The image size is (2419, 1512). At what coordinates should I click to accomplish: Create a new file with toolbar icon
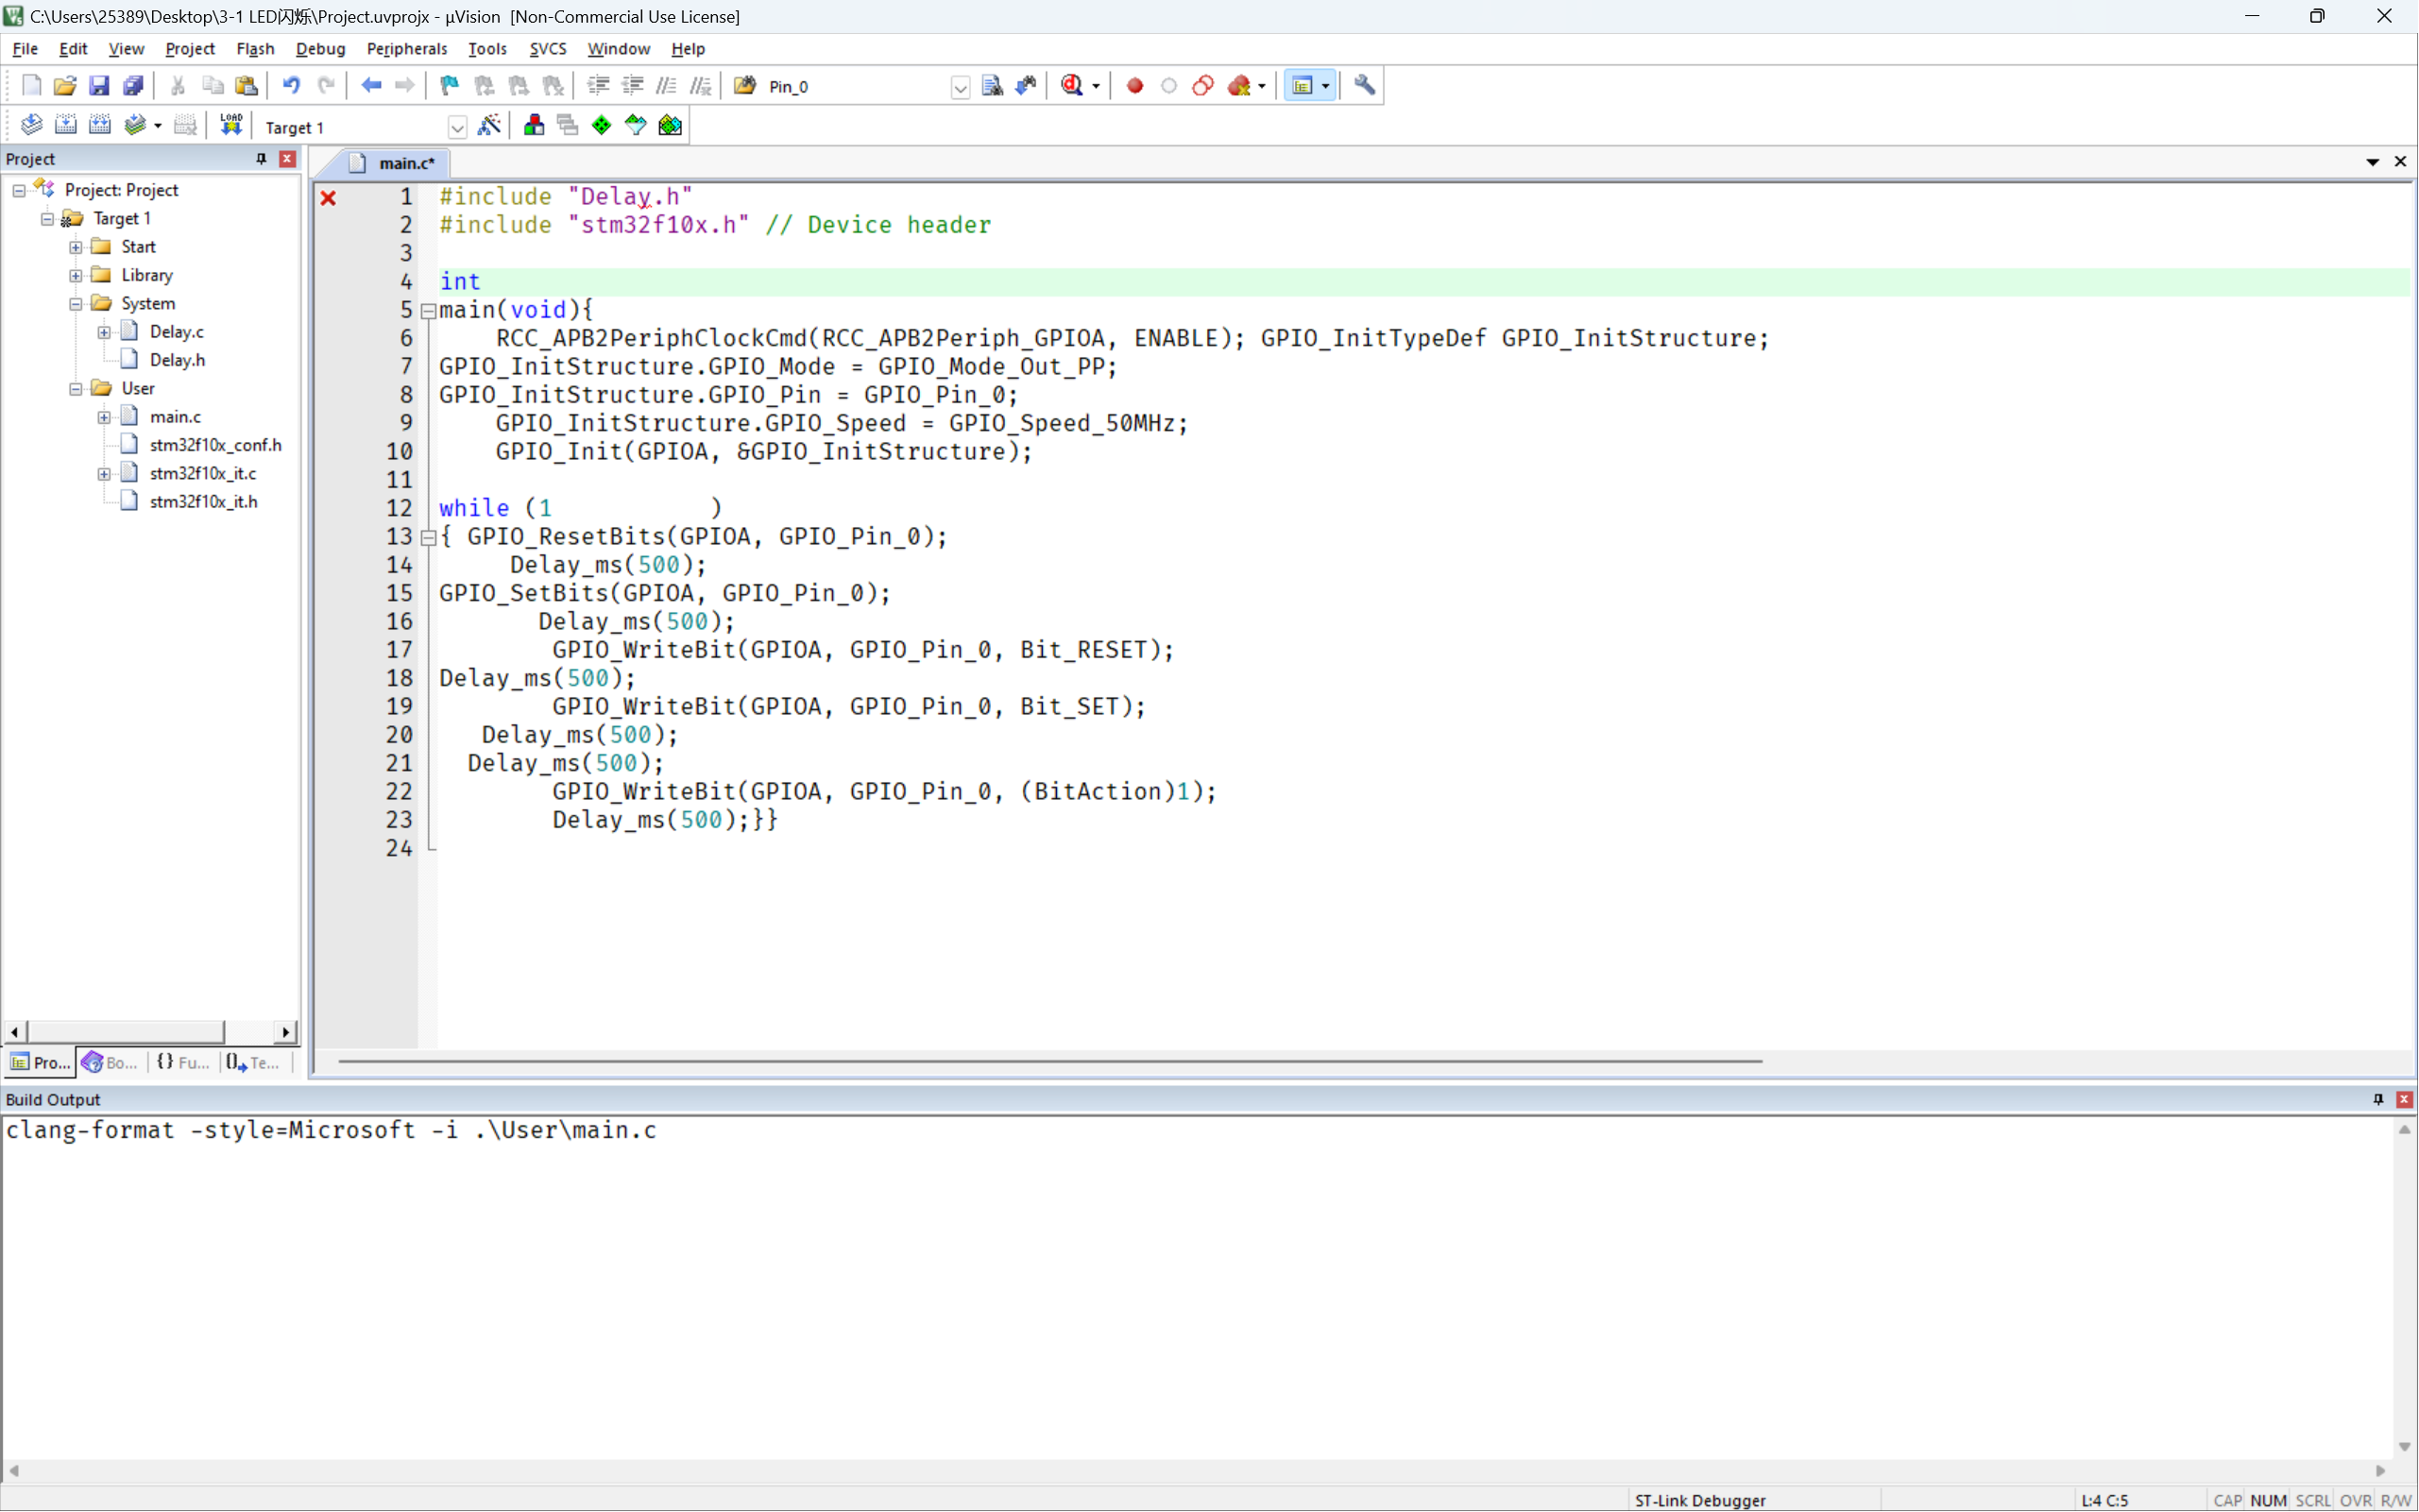pyautogui.click(x=31, y=86)
